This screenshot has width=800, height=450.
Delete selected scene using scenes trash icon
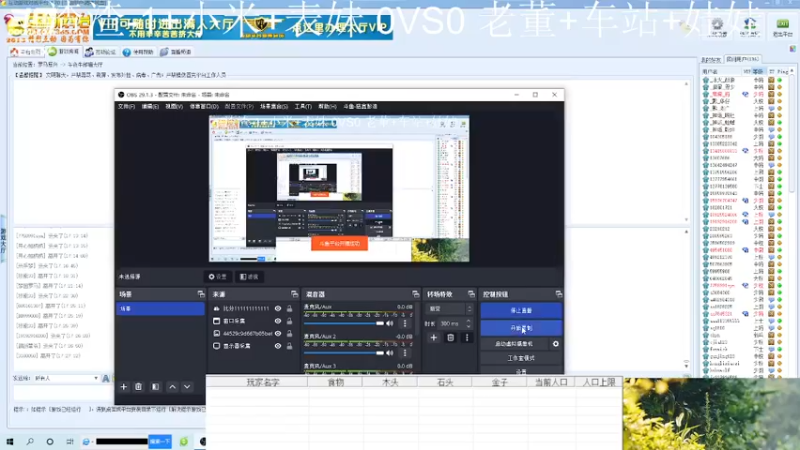point(138,387)
